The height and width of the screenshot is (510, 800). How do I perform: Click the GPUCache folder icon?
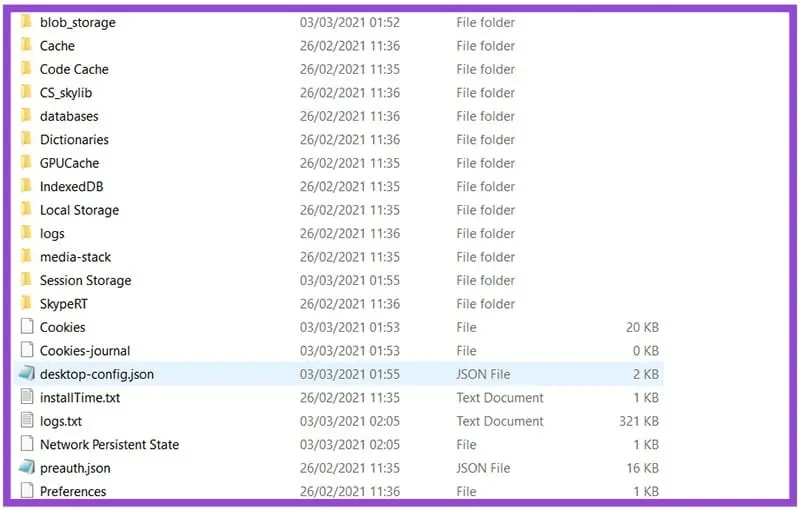point(27,163)
